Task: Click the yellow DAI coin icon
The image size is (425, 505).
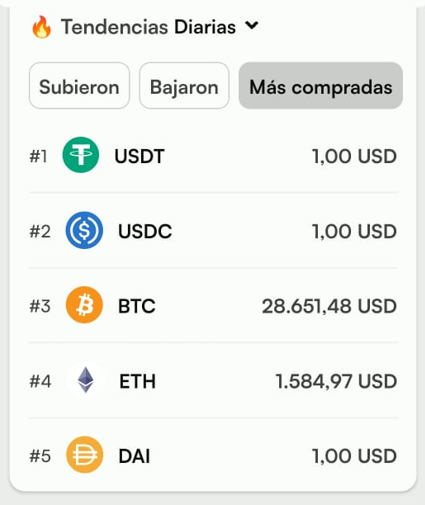Action: 85,455
